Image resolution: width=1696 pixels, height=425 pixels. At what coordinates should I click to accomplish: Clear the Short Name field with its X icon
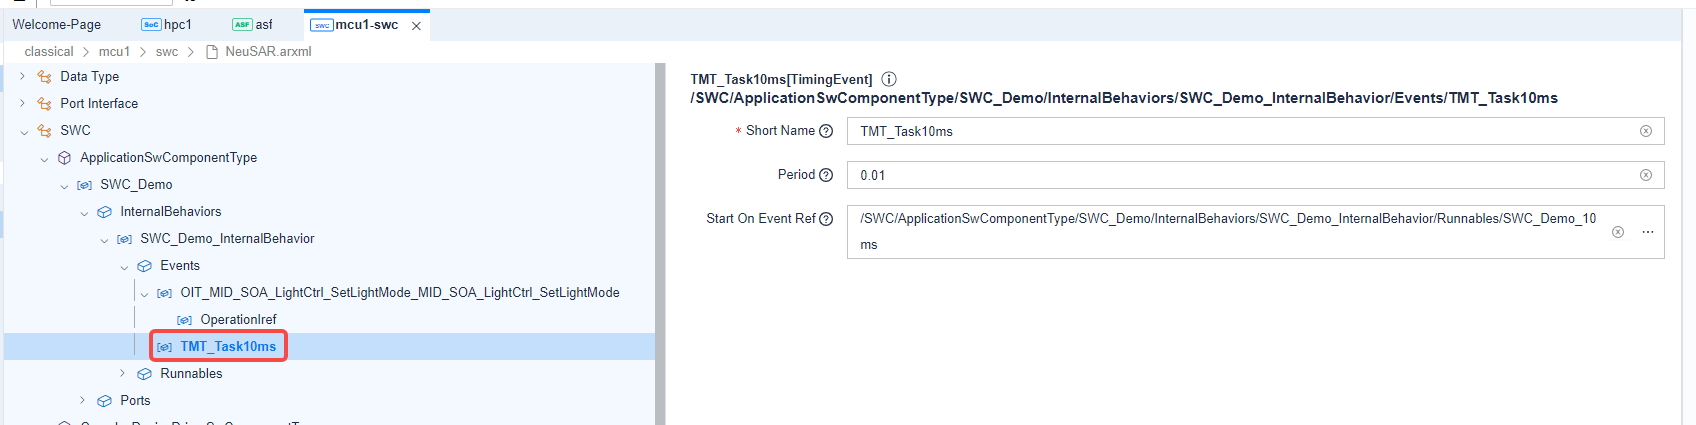pyautogui.click(x=1646, y=131)
